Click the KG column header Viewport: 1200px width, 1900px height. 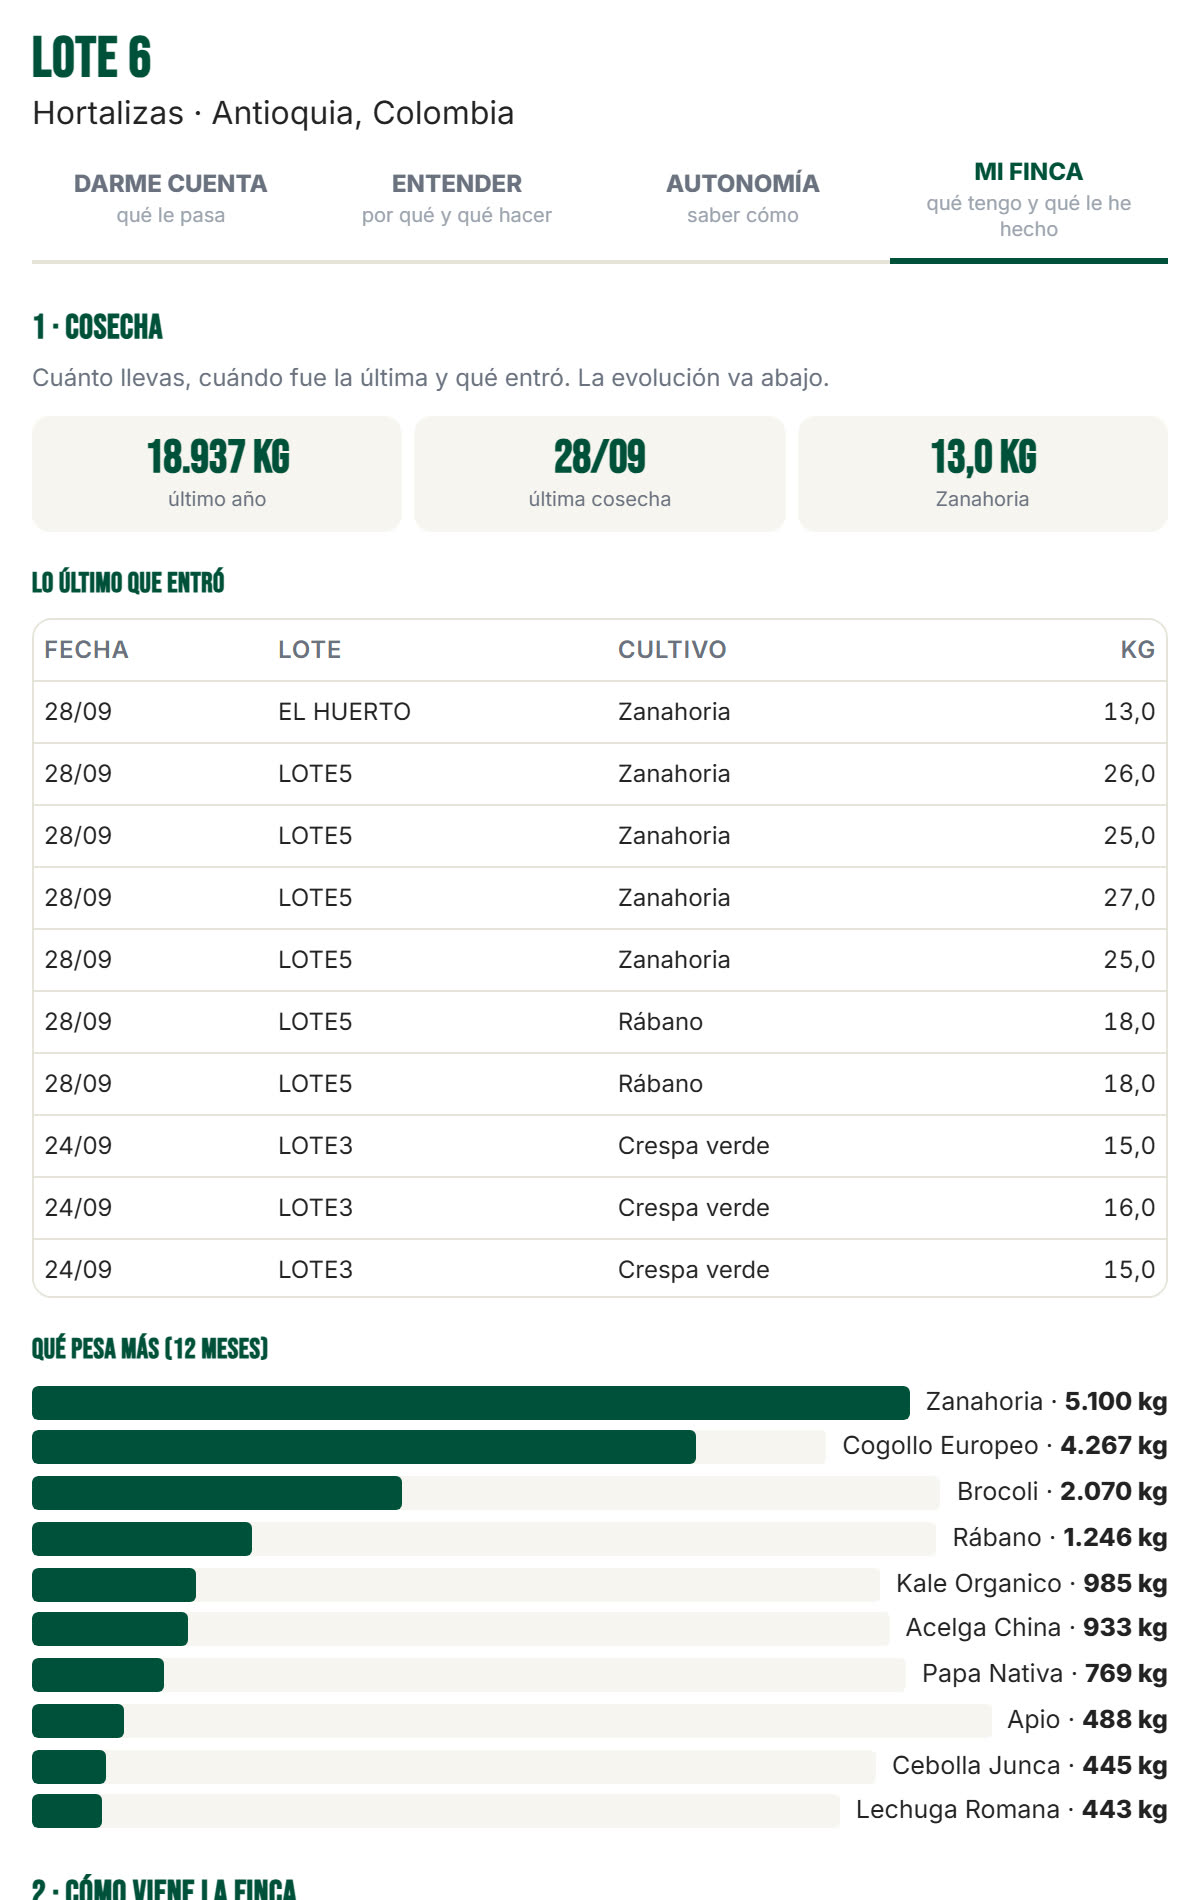tap(1138, 650)
